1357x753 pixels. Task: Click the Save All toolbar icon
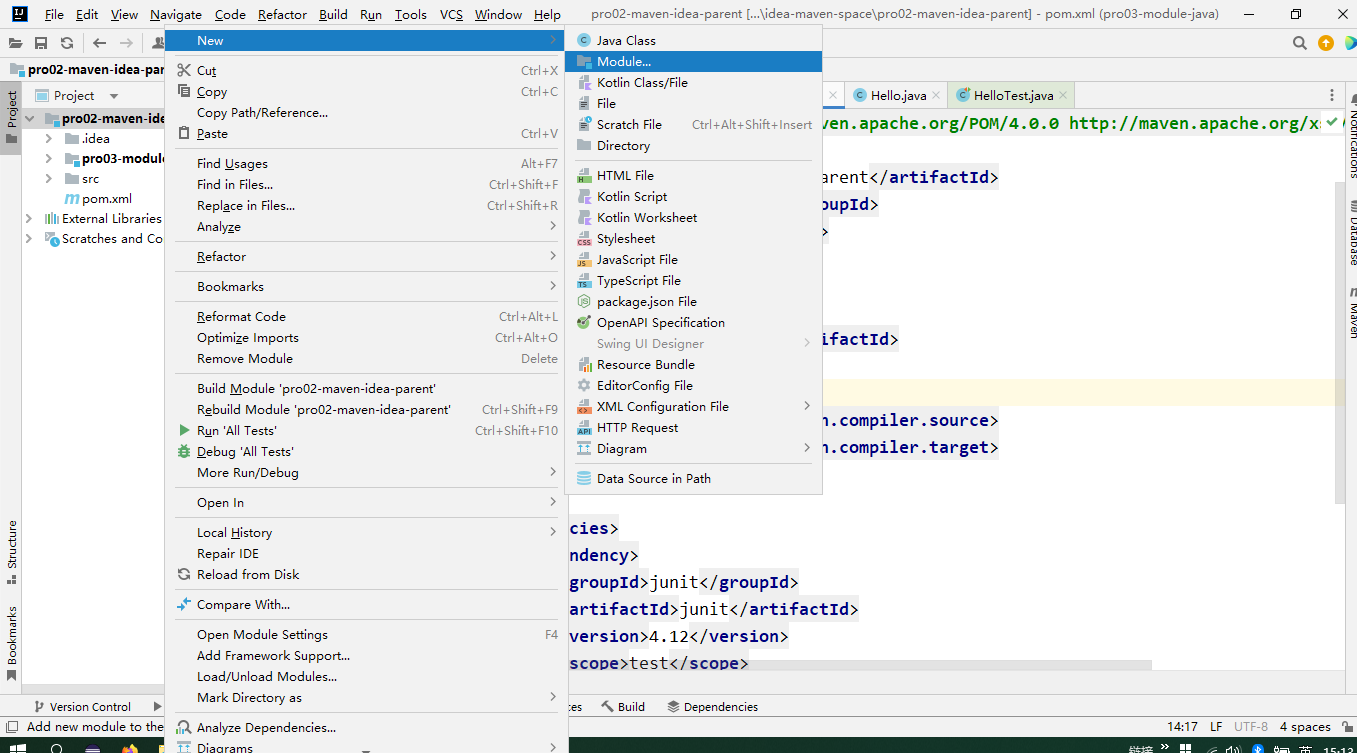[41, 43]
